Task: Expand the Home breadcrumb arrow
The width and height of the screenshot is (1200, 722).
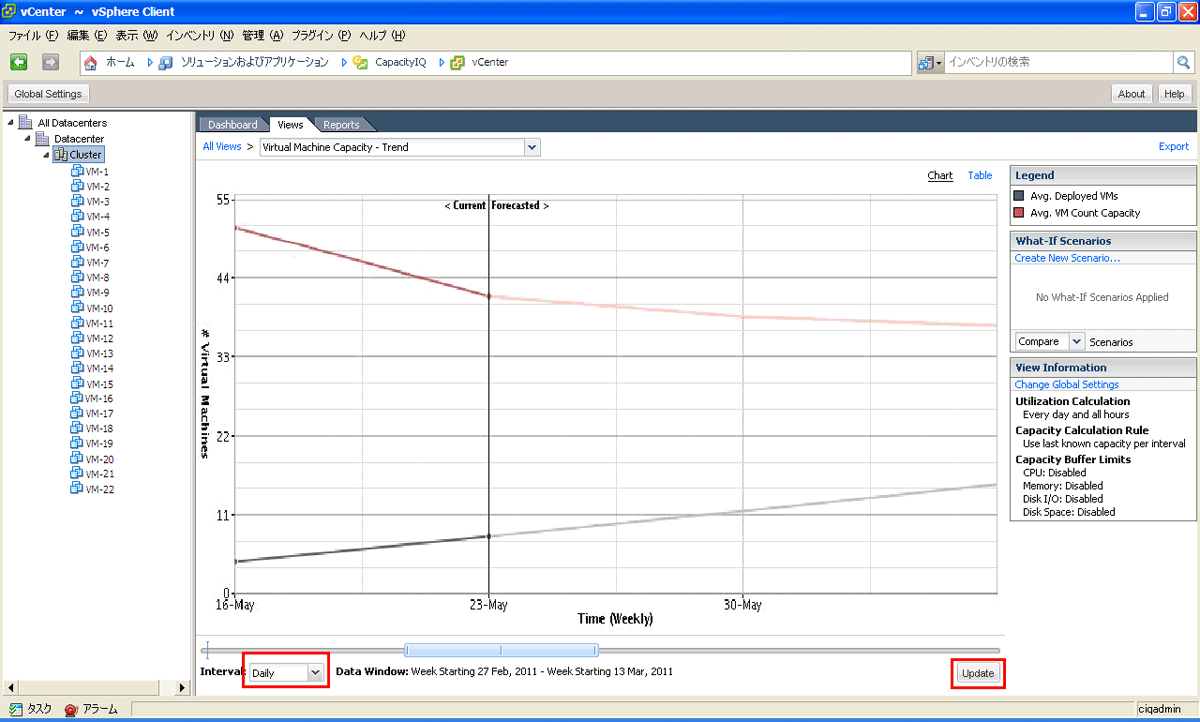Action: pyautogui.click(x=150, y=62)
